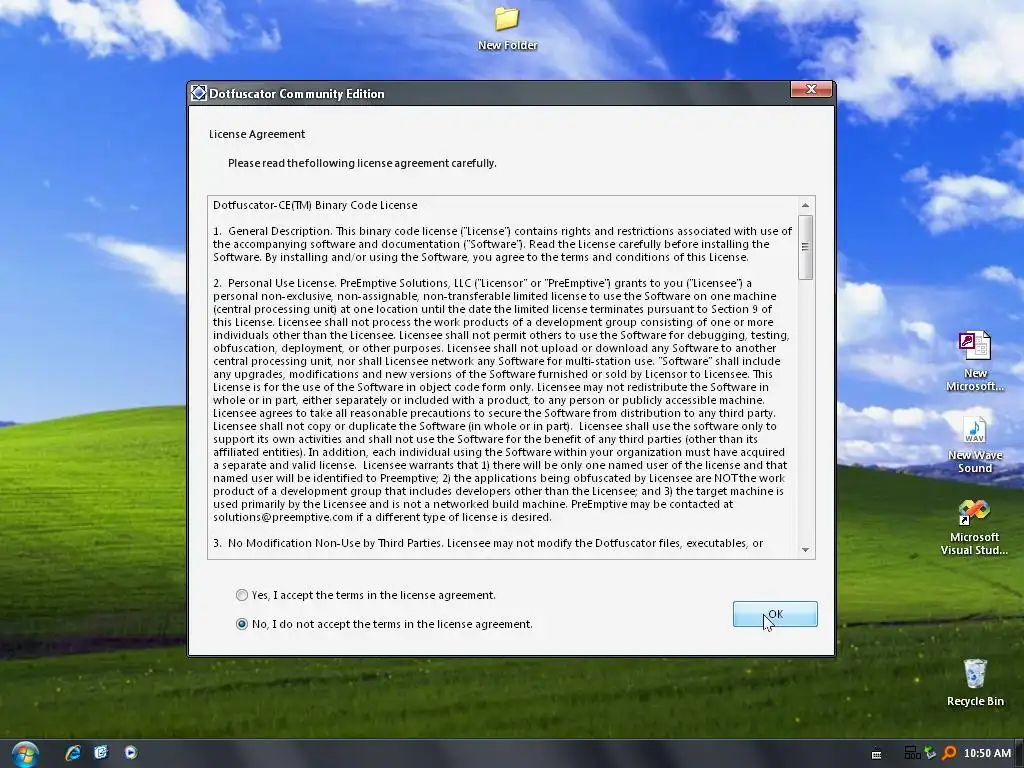Click the Show Desktop quick launch icon
1024x768 pixels.
(x=101, y=752)
